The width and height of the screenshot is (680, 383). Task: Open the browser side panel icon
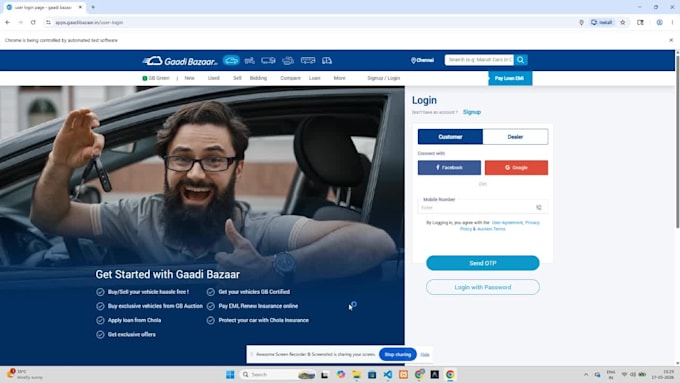640,22
